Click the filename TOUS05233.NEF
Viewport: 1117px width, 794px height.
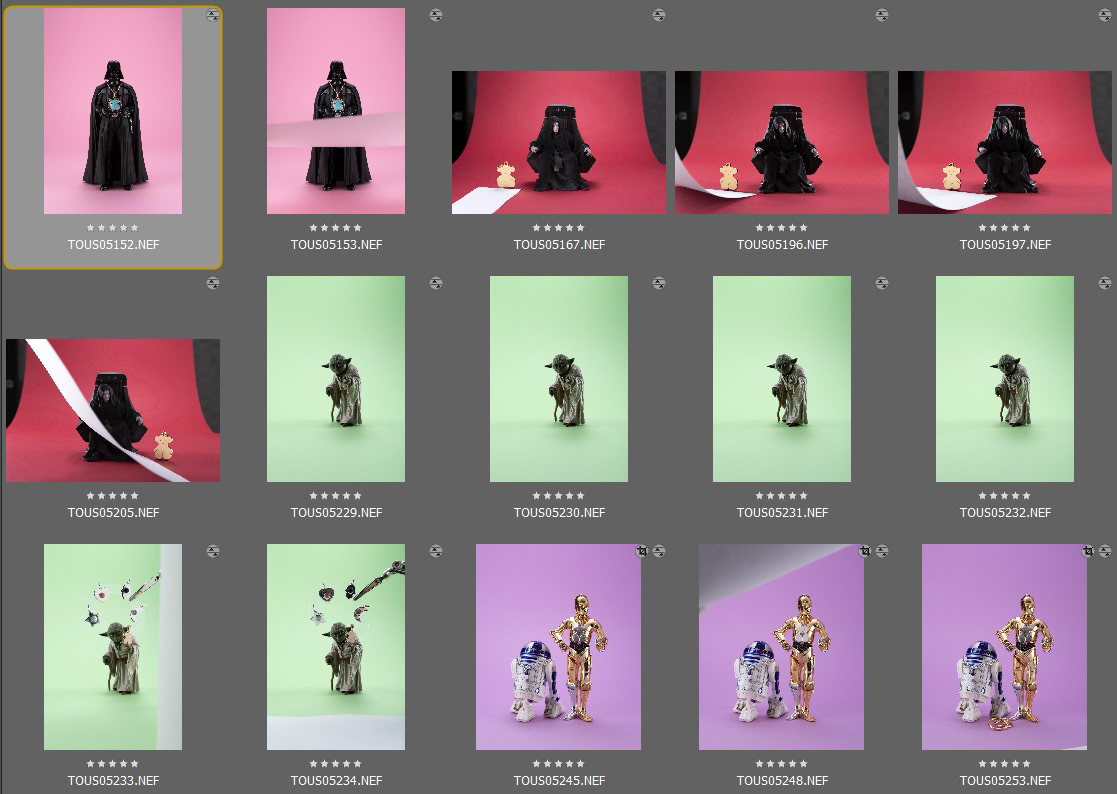click(113, 780)
